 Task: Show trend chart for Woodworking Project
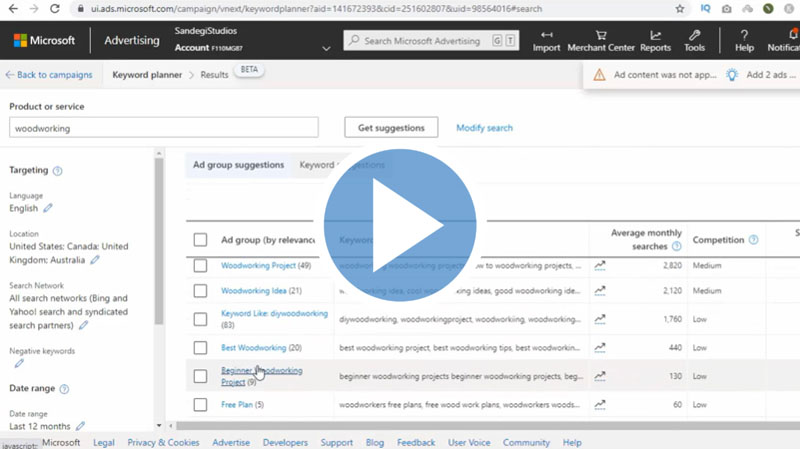click(x=600, y=265)
